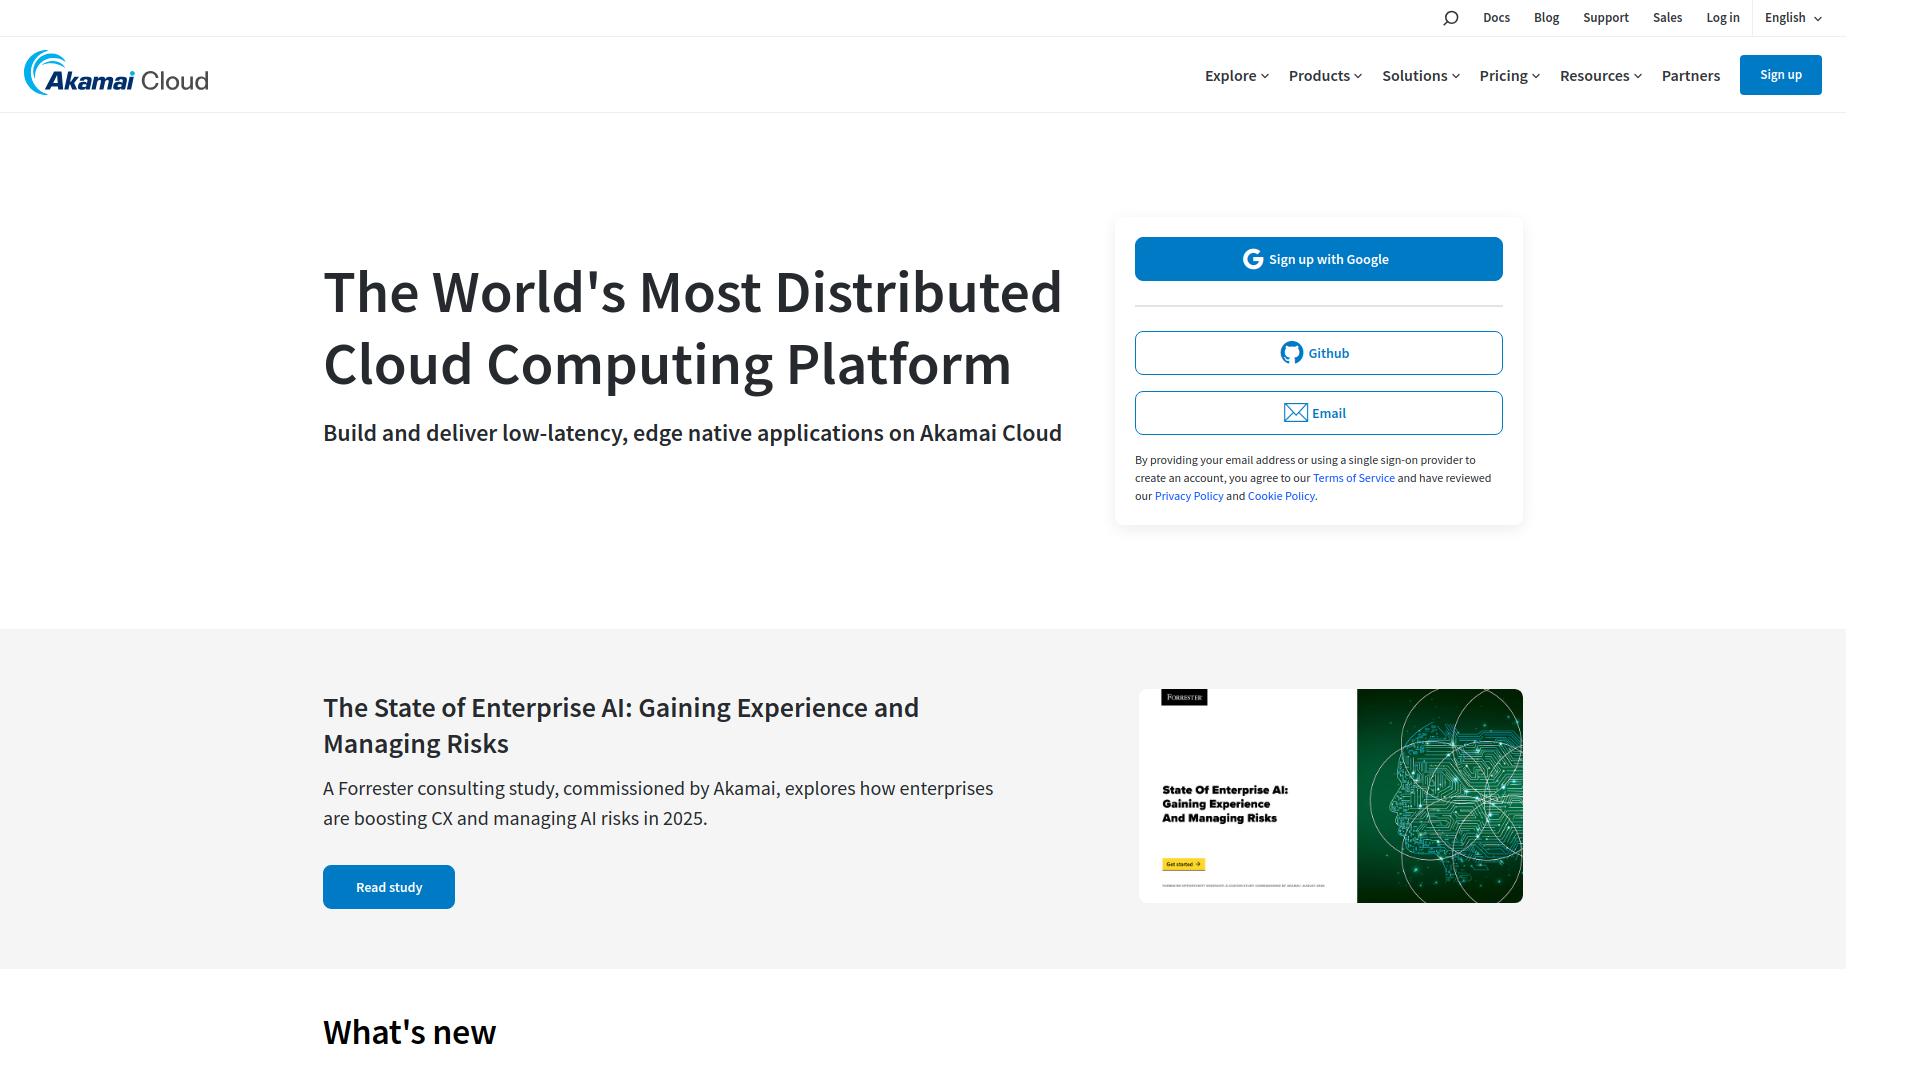Expand the Products menu
The image size is (1920, 1080).
point(1324,76)
